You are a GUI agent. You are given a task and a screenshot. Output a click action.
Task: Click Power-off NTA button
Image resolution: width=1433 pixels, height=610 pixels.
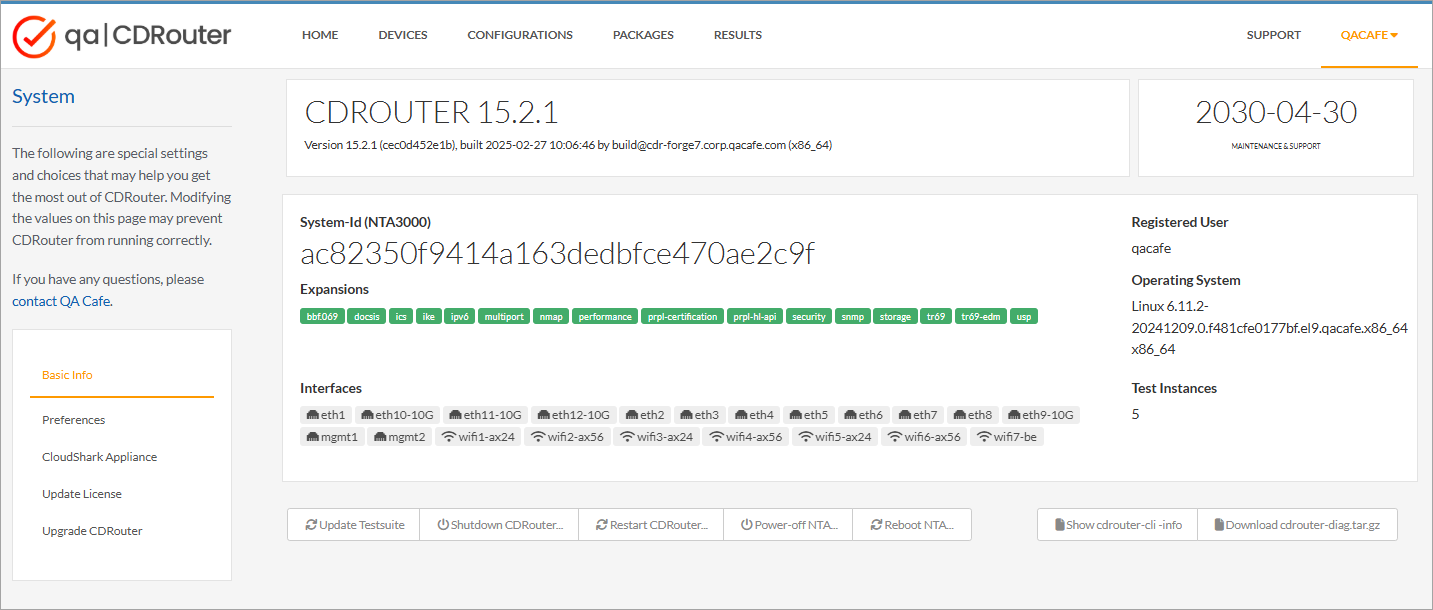(x=788, y=525)
